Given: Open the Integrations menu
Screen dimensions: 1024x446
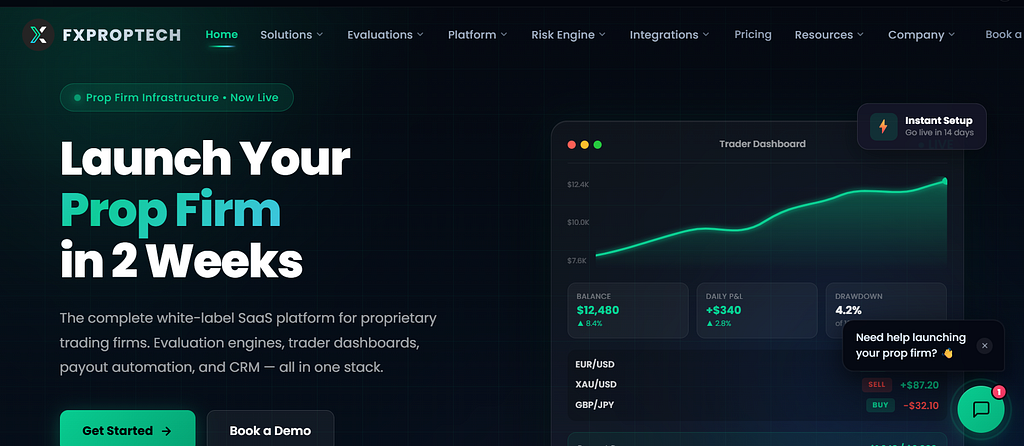Looking at the screenshot, I should pos(670,35).
